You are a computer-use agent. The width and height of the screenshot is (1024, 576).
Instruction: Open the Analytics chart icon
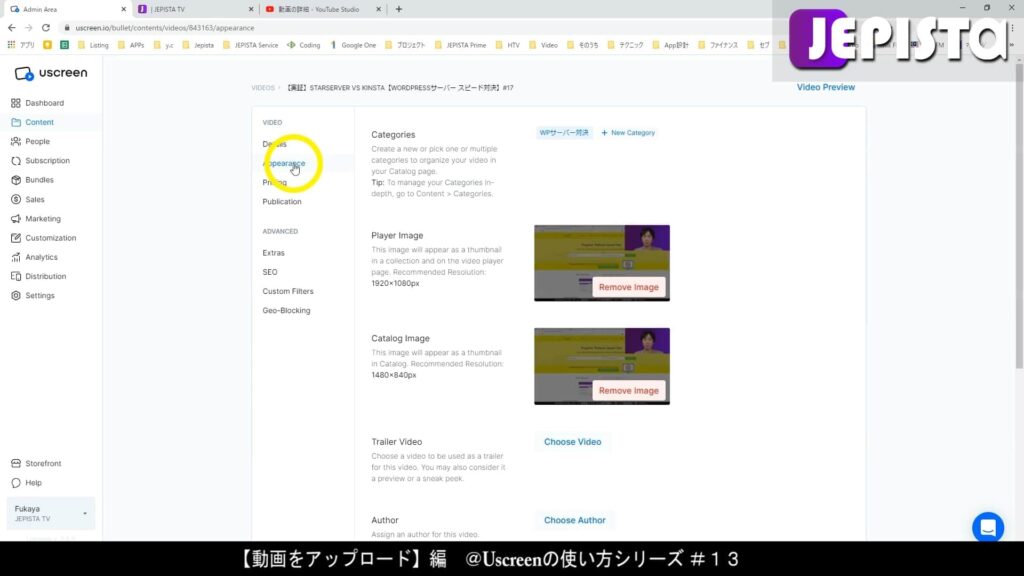click(x=16, y=257)
